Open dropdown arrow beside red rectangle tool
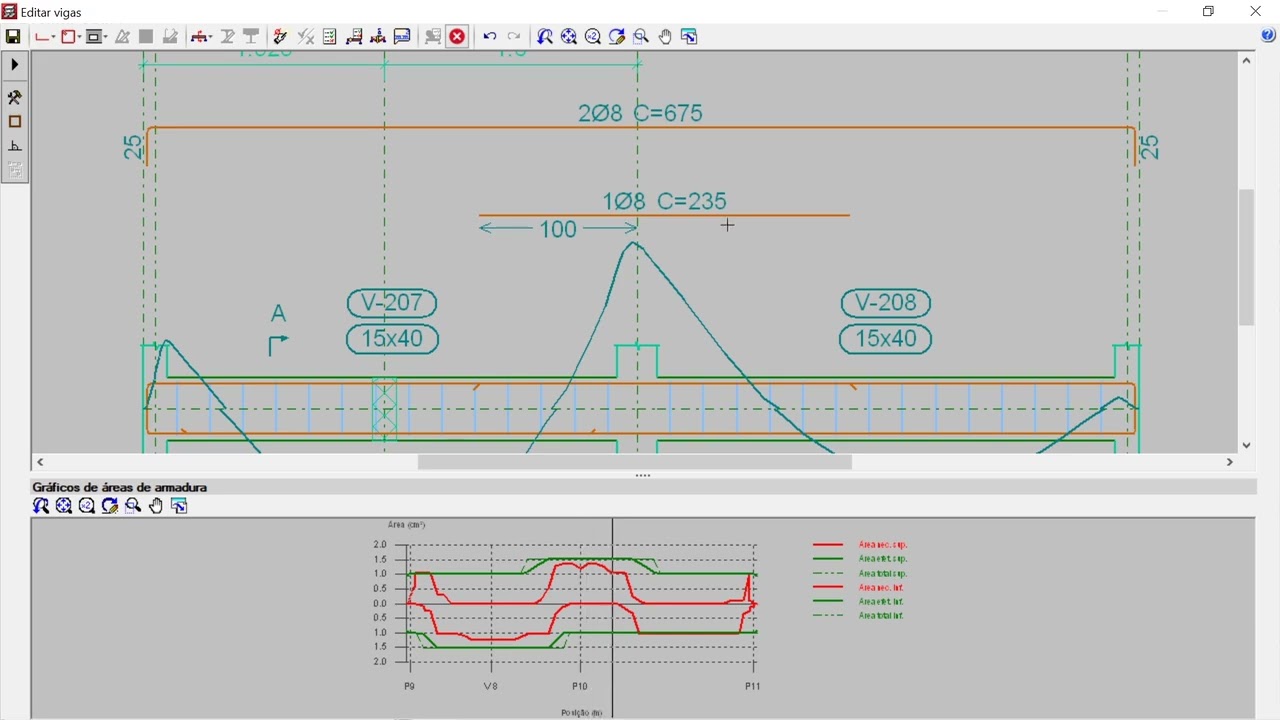 (x=78, y=38)
